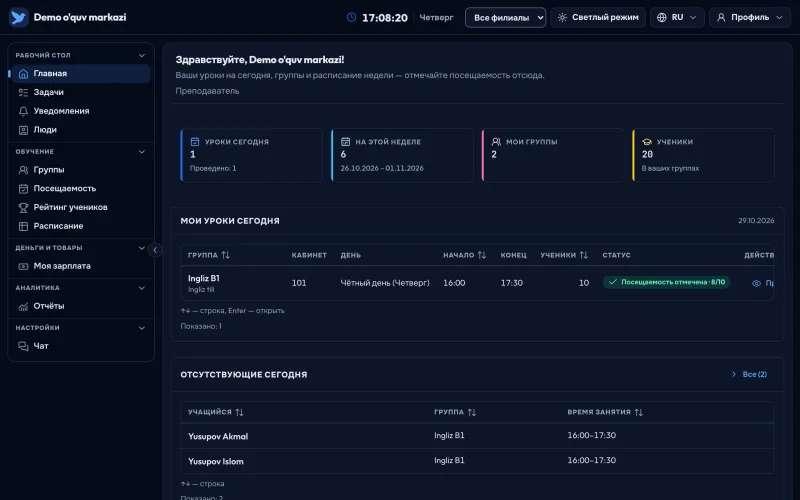The width and height of the screenshot is (800, 500).
Task: Click the calendar check icon beside Посещаемость
Action: 23,189
